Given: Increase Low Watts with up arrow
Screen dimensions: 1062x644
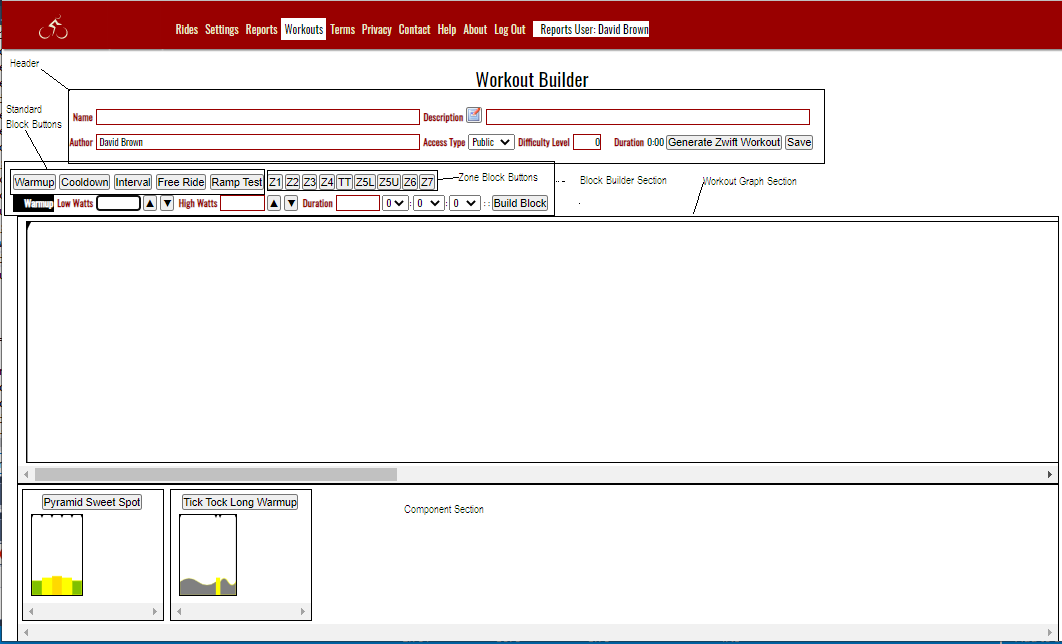Looking at the screenshot, I should [x=150, y=203].
